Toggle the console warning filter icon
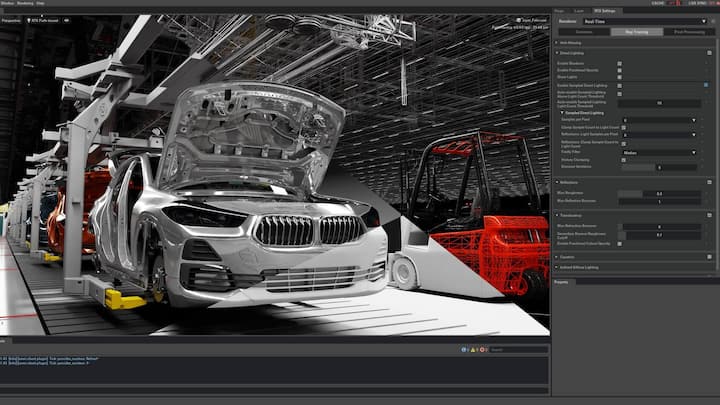 [473, 349]
